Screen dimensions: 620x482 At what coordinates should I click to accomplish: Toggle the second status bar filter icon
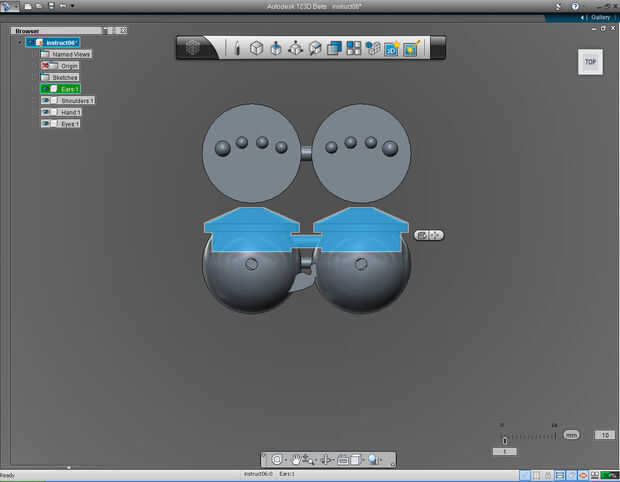[537, 475]
